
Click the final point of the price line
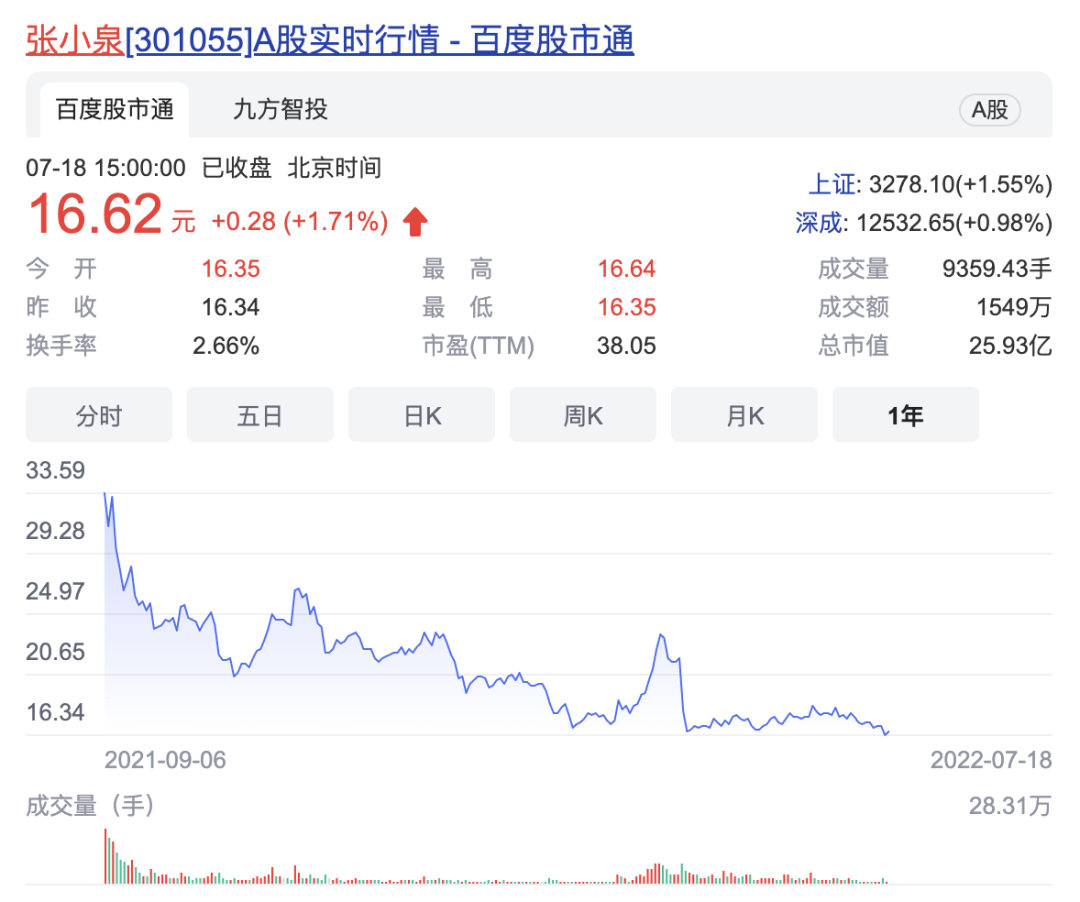tap(889, 732)
